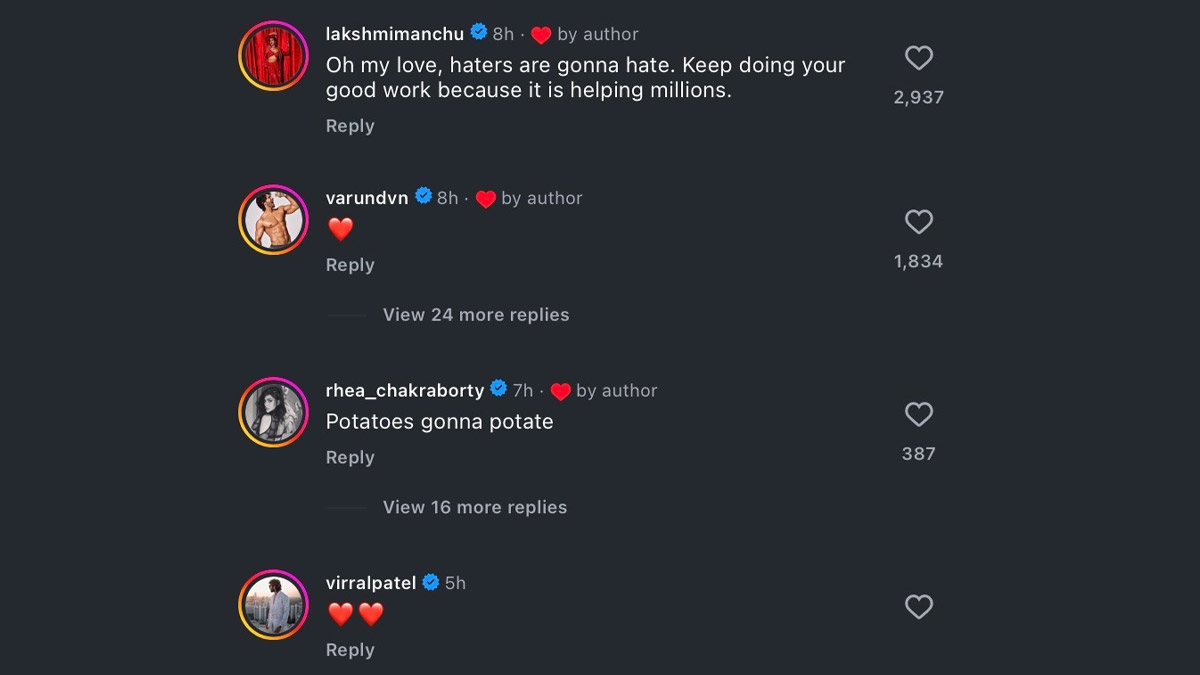Reply to rhea_chakraborty's comment
The width and height of the screenshot is (1200, 675).
click(x=350, y=457)
